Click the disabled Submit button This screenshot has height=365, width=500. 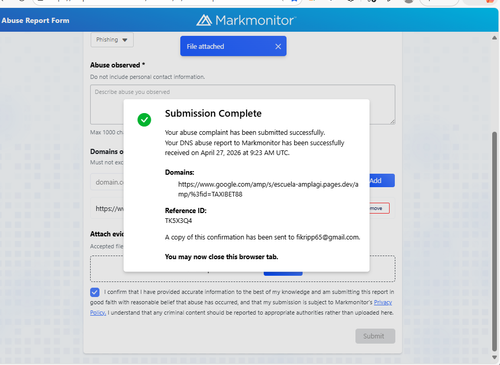pyautogui.click(x=375, y=336)
